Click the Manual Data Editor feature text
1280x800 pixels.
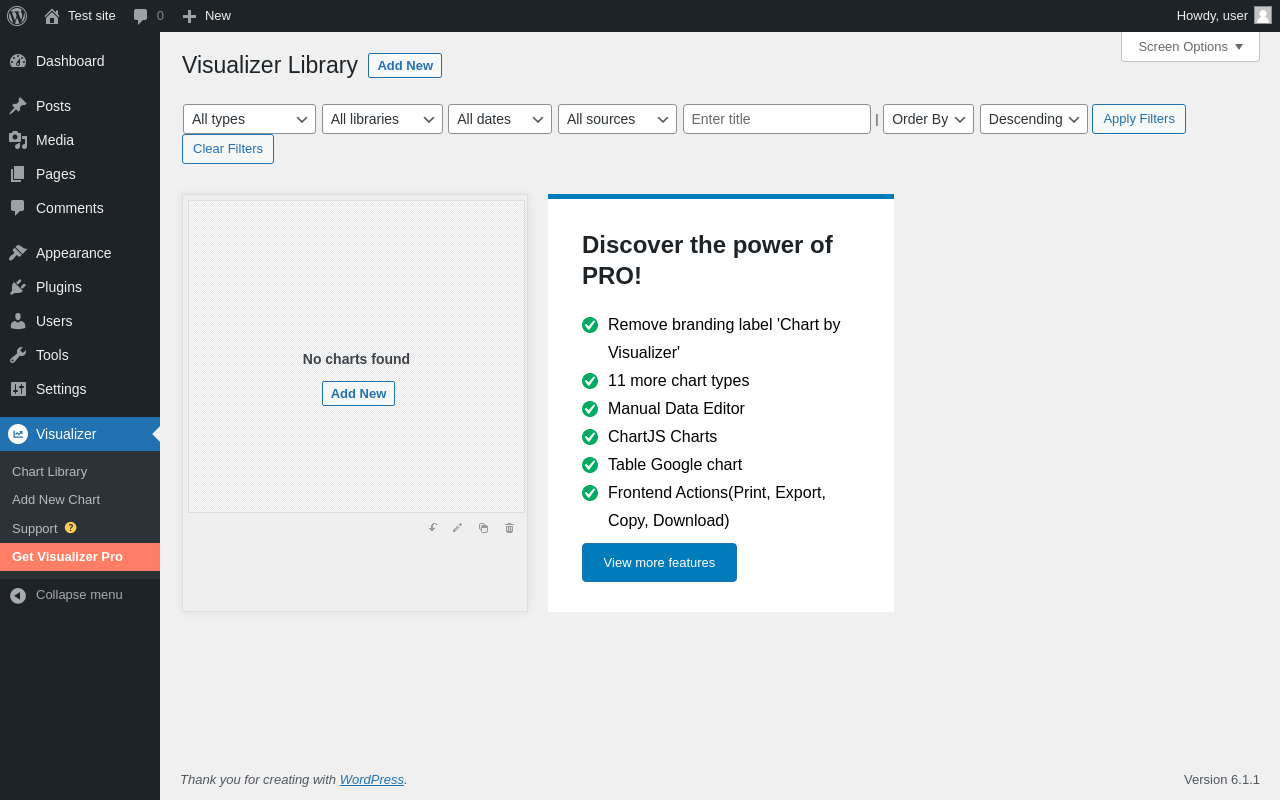[x=676, y=409]
